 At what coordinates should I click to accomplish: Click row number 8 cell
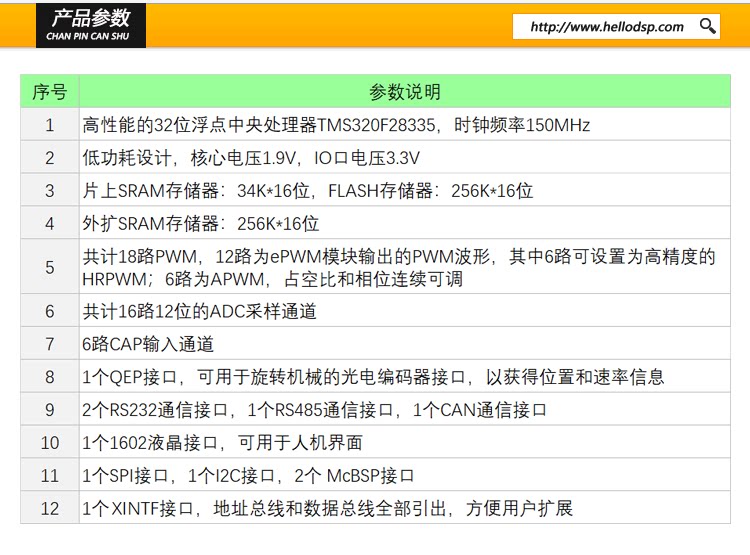pos(50,377)
